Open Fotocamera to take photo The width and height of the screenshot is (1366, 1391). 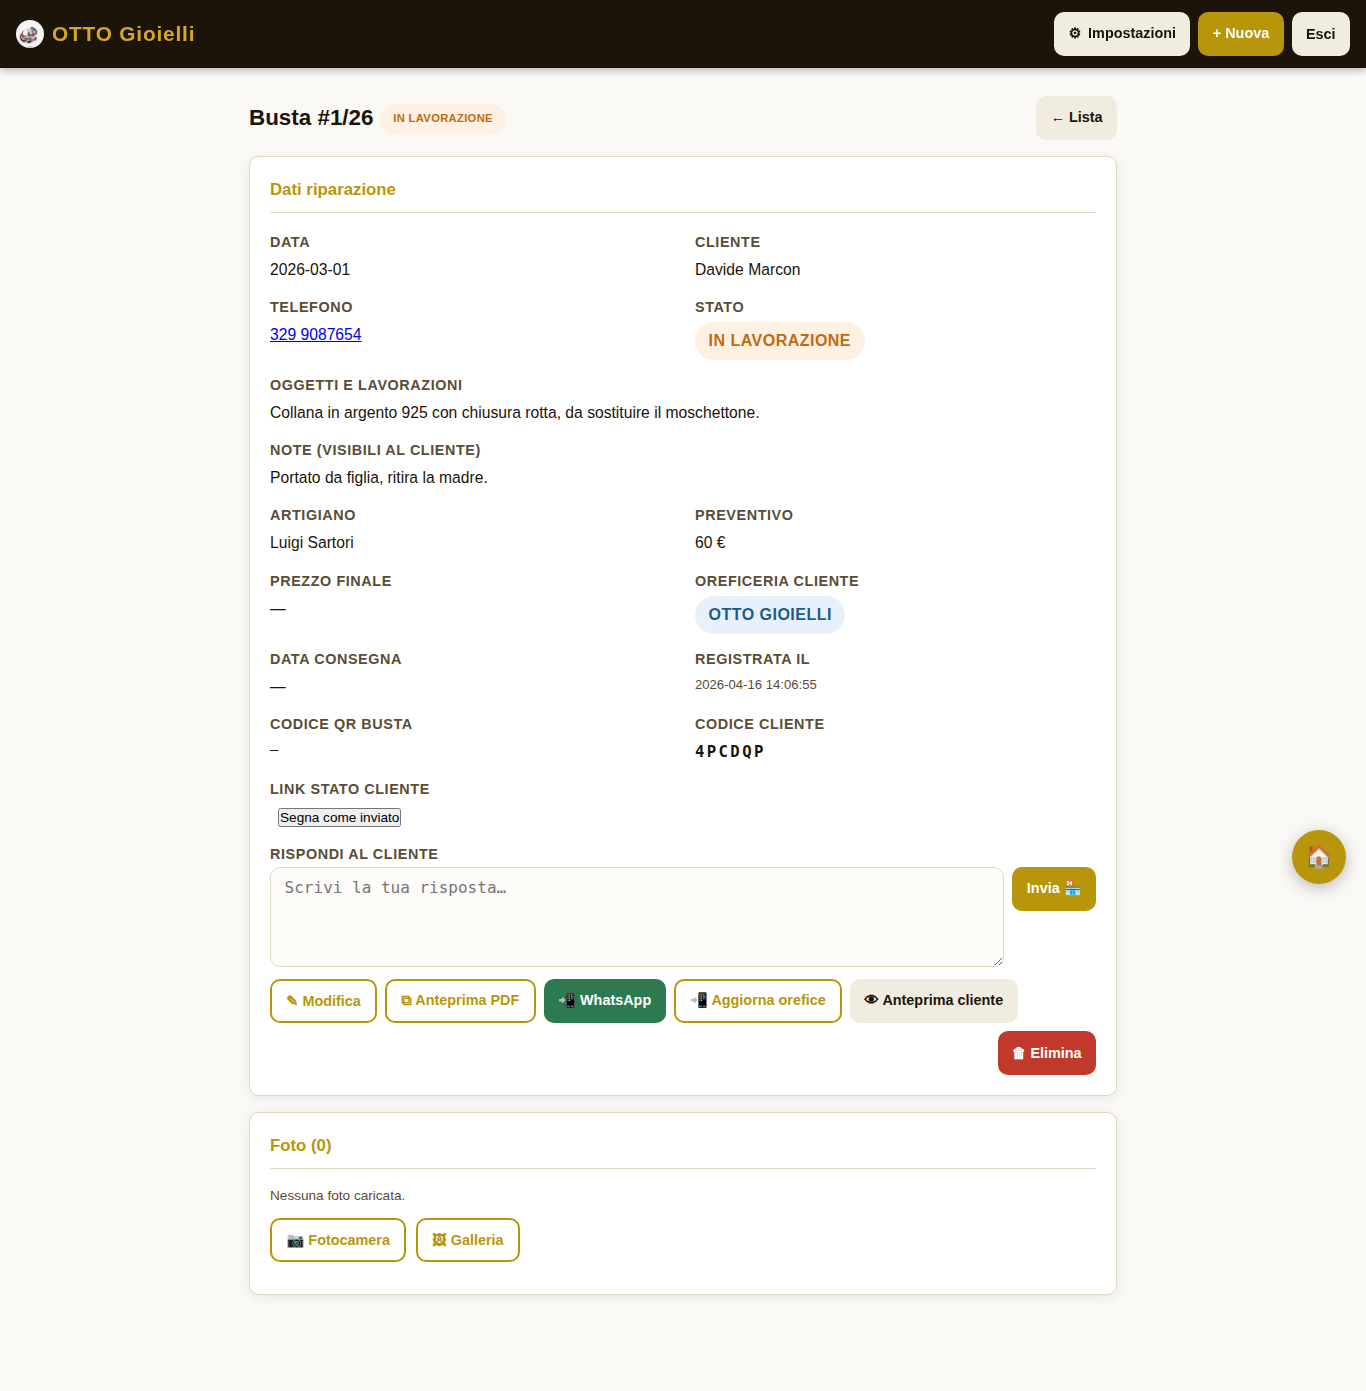pos(337,1240)
